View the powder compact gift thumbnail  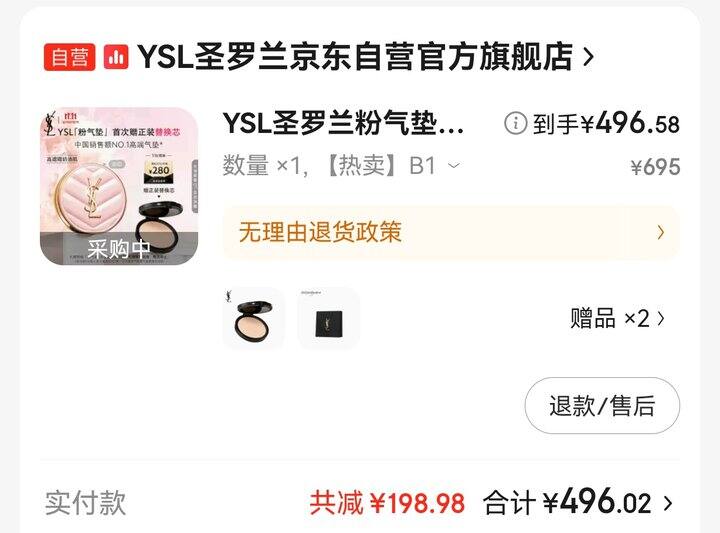pos(253,318)
